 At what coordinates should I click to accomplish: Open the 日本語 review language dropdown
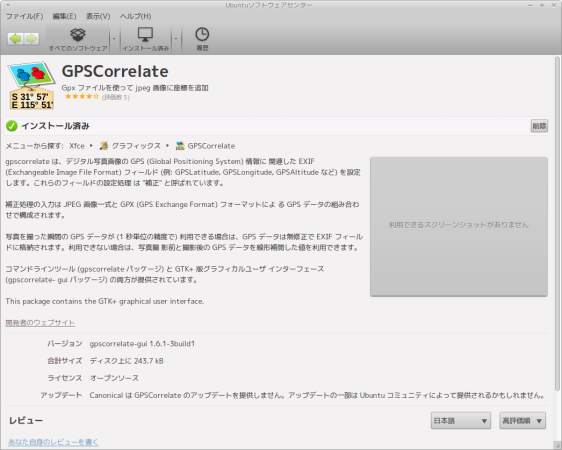461,421
